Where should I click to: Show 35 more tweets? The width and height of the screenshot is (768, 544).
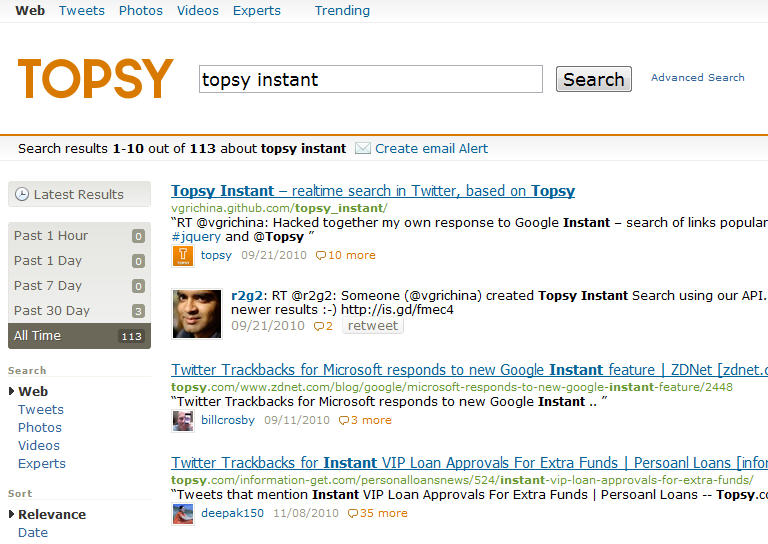click(384, 513)
